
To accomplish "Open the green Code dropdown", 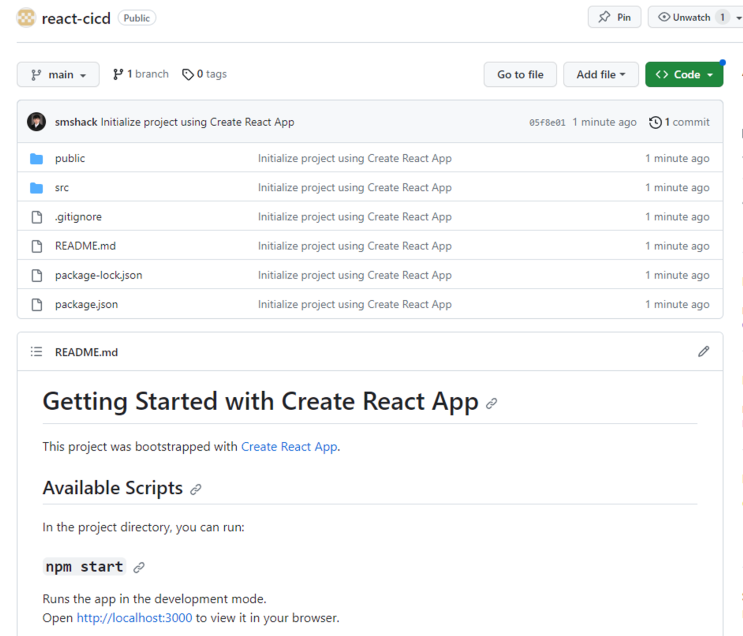I will coord(684,74).
